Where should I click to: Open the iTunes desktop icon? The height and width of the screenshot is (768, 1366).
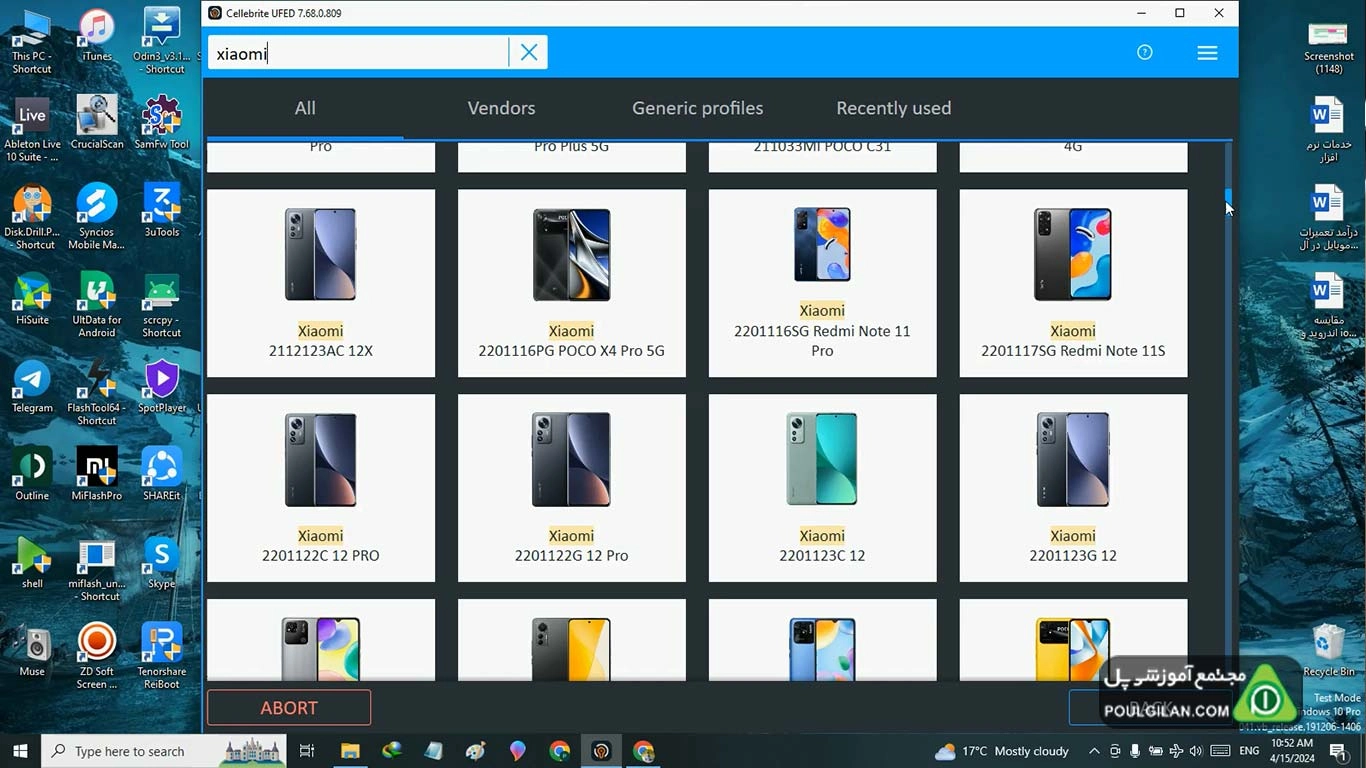[x=97, y=36]
